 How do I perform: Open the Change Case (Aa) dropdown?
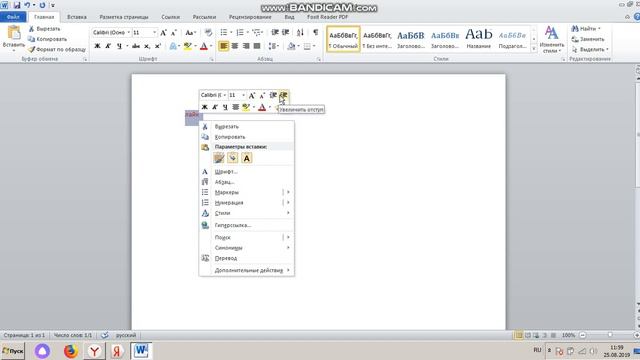(190, 33)
